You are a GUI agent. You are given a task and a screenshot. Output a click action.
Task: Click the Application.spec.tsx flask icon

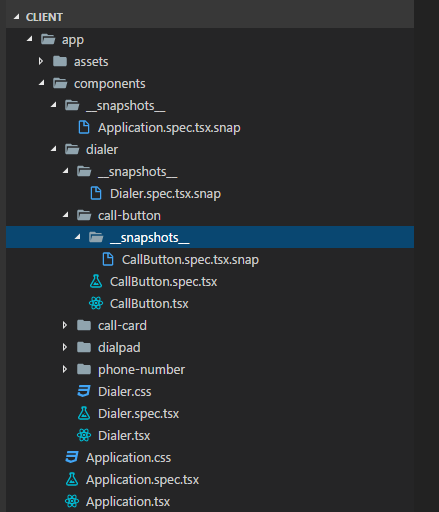point(72,479)
